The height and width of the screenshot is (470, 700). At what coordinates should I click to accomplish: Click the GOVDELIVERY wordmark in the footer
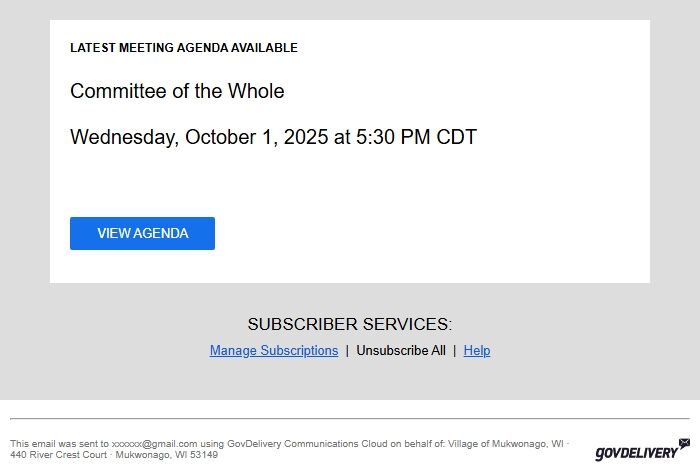coord(635,454)
